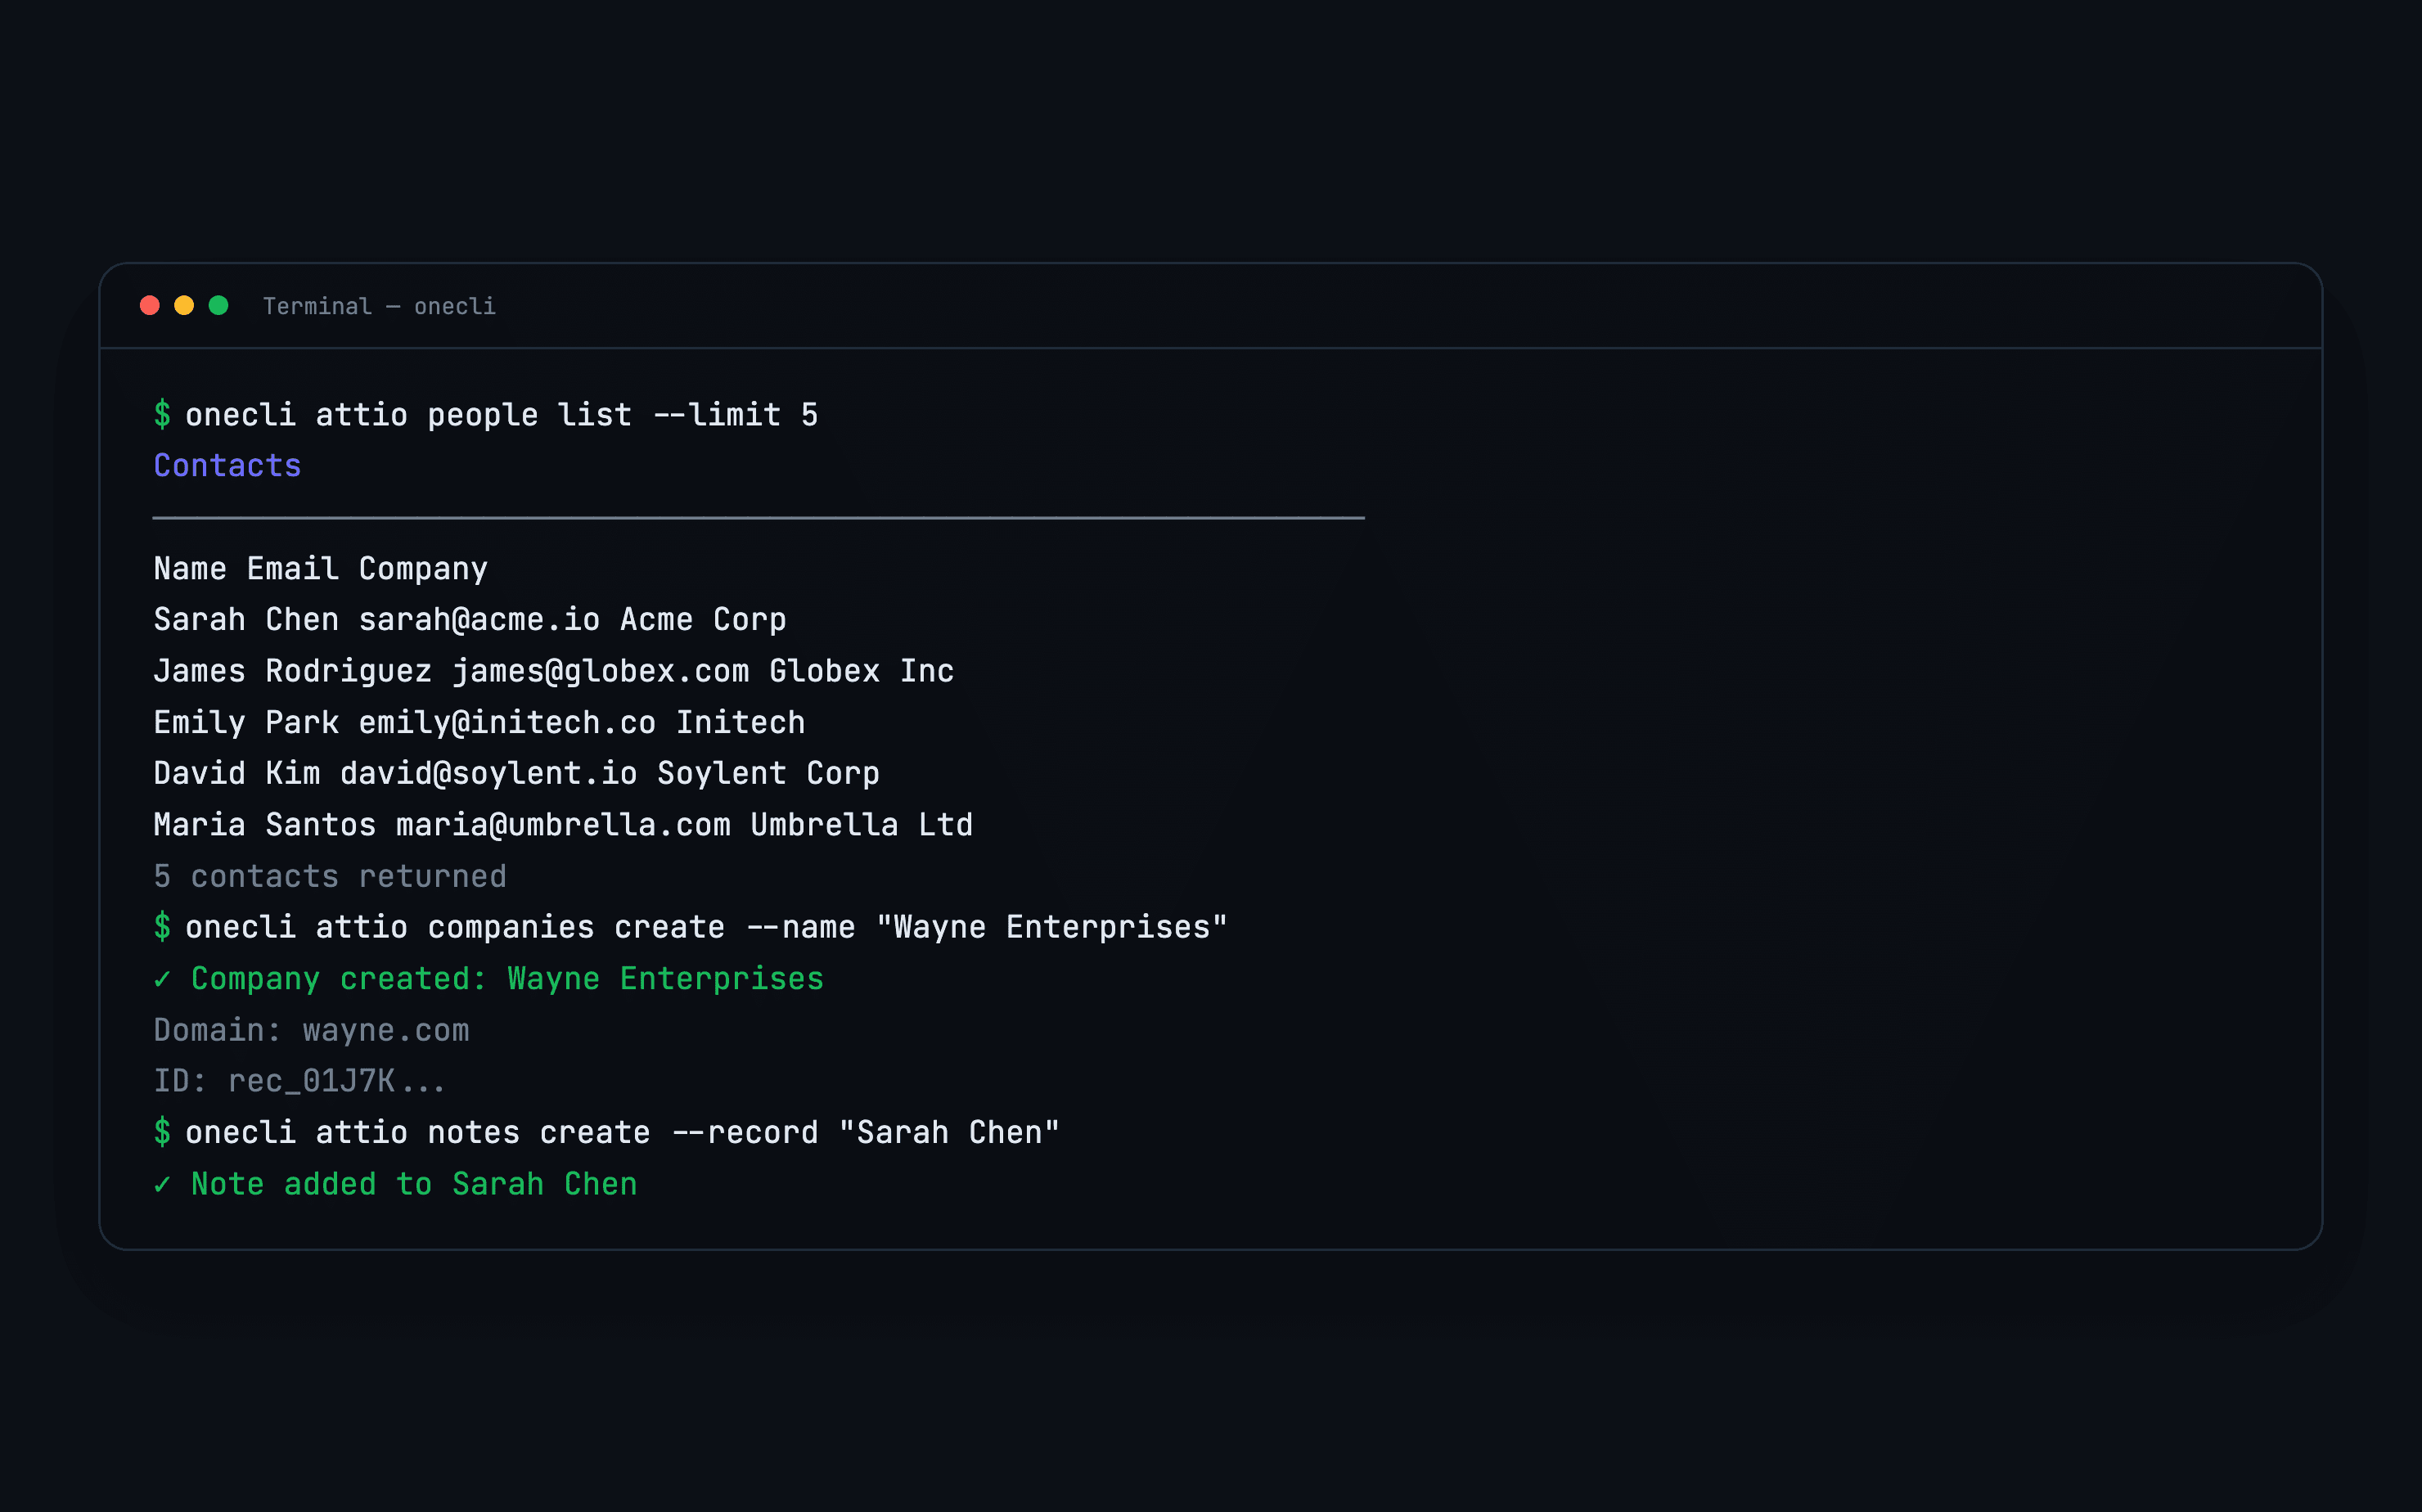Click the checkmark beside Note added

click(x=162, y=1184)
